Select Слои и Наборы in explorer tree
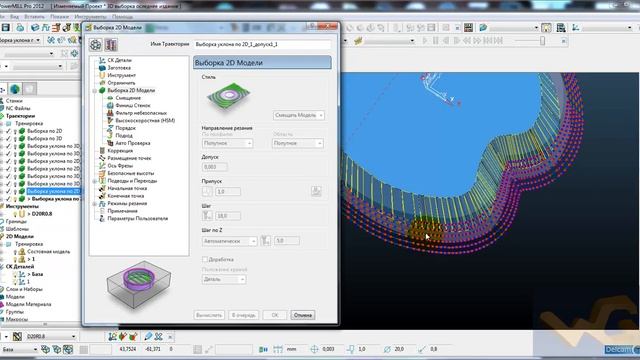Image resolution: width=640 pixels, height=360 pixels. pos(24,289)
